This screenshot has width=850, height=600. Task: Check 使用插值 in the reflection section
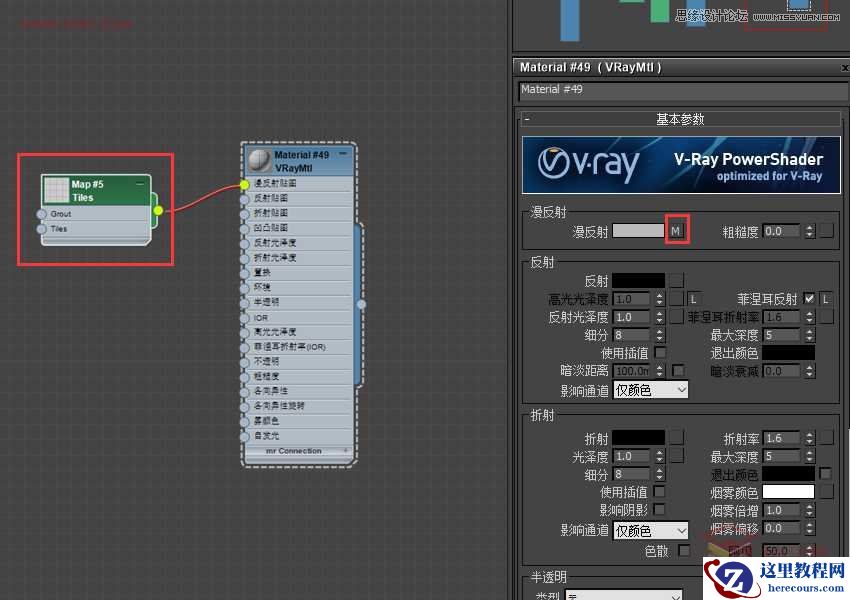[x=658, y=352]
